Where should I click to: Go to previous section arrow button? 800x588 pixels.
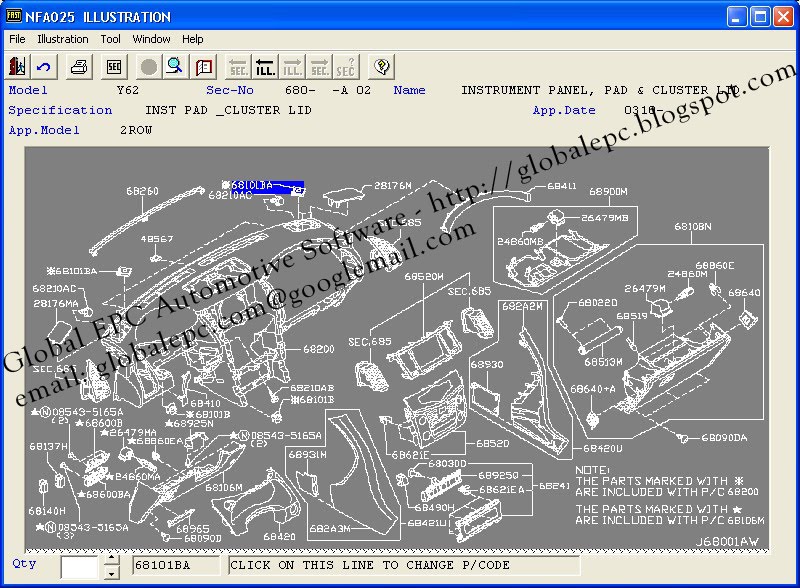click(x=238, y=67)
